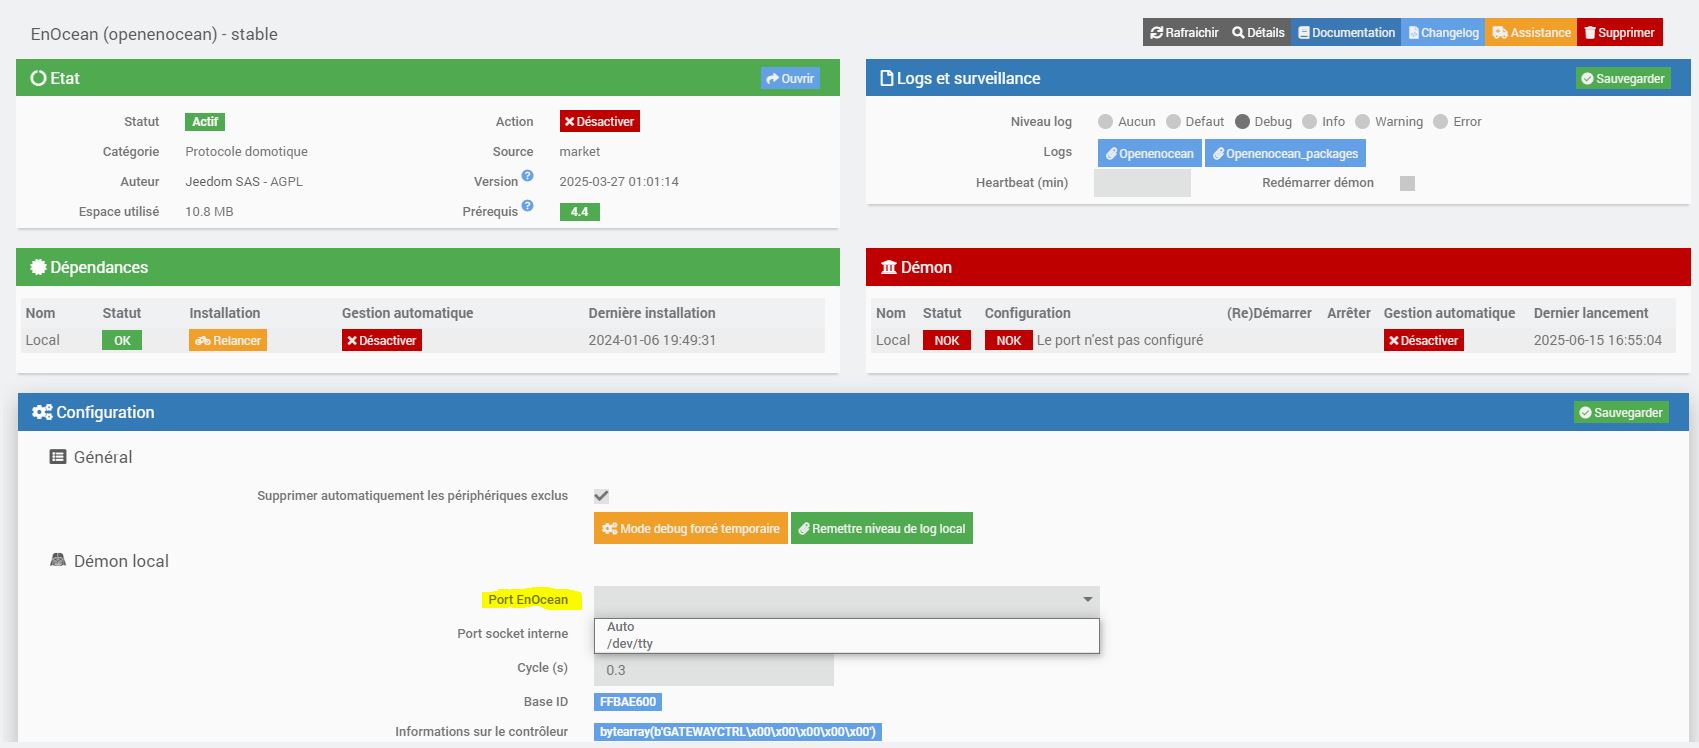Click Sauvegarder in Configuration panel
Screen dimensions: 1699x748
click(x=1621, y=412)
